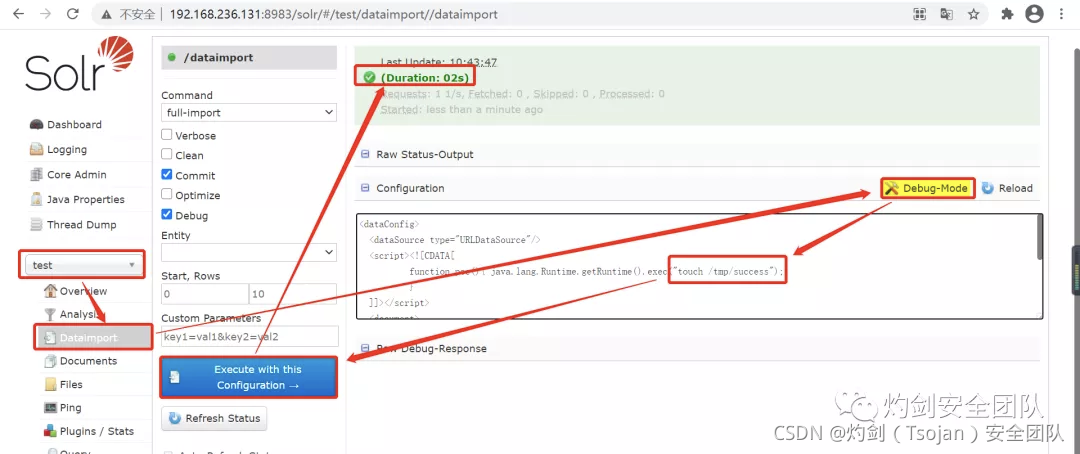Click the not-secure warning icon
The width and height of the screenshot is (1080, 454).
106,14
